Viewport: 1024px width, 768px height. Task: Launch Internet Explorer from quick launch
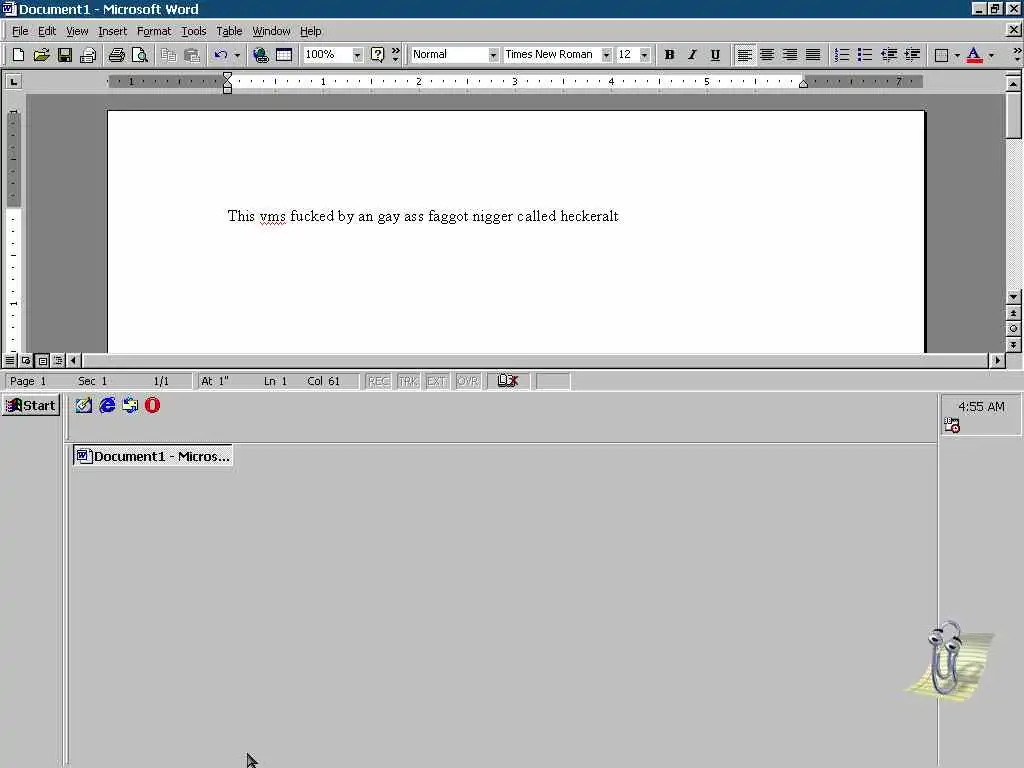107,406
